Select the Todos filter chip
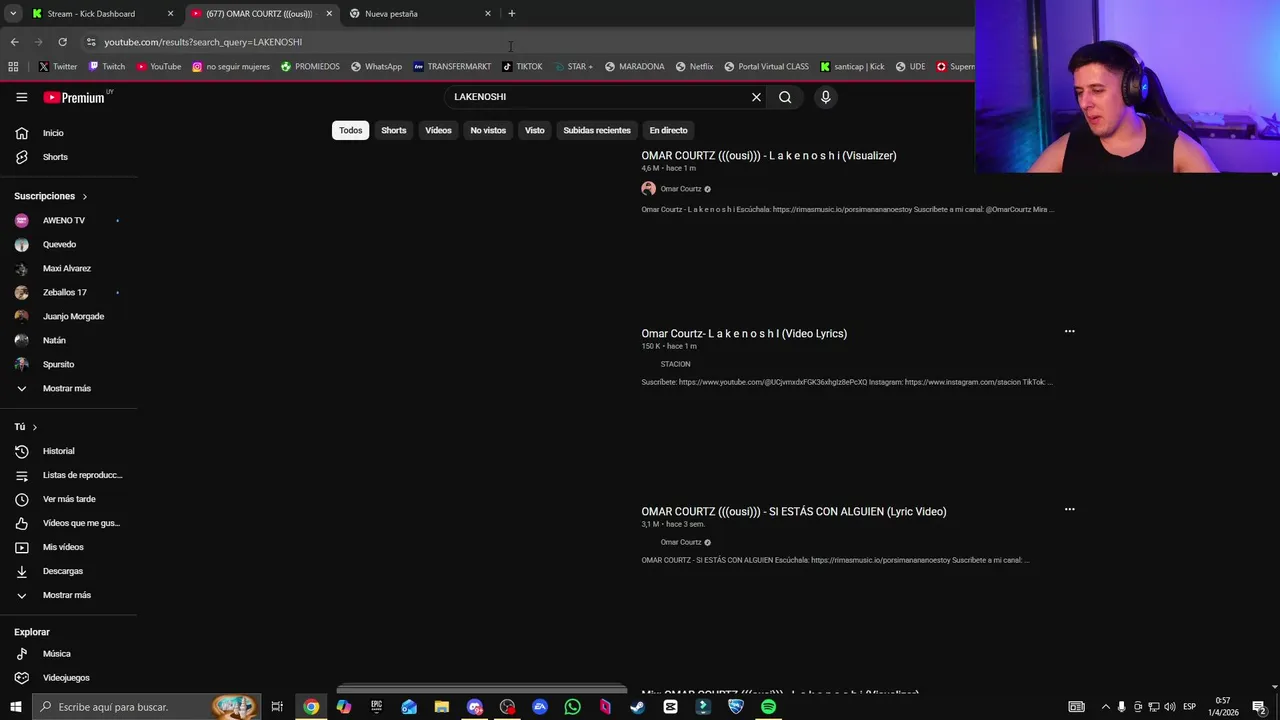 (x=350, y=130)
